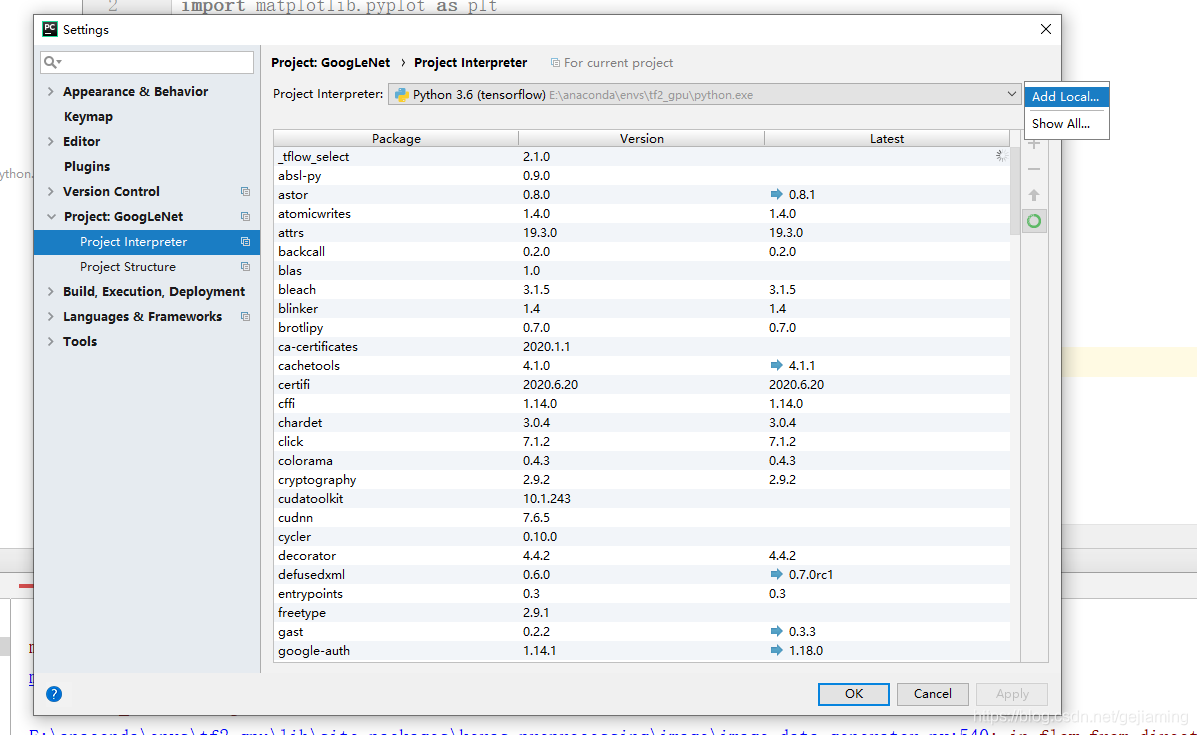Open the help question mark icon
Screen dimensions: 1197x735
53,694
